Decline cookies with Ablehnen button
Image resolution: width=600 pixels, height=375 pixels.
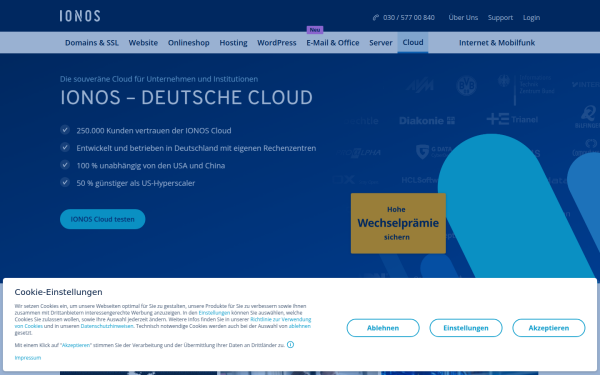(x=383, y=328)
